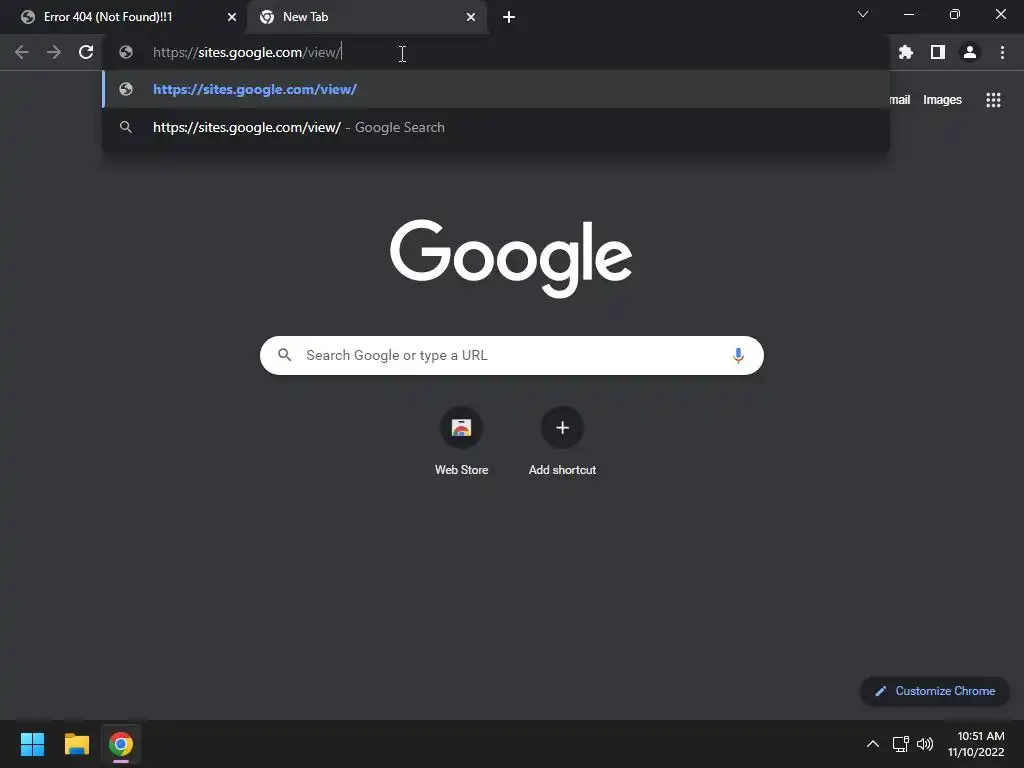The width and height of the screenshot is (1024, 768).
Task: Start voice search with microphone icon
Action: (x=738, y=355)
